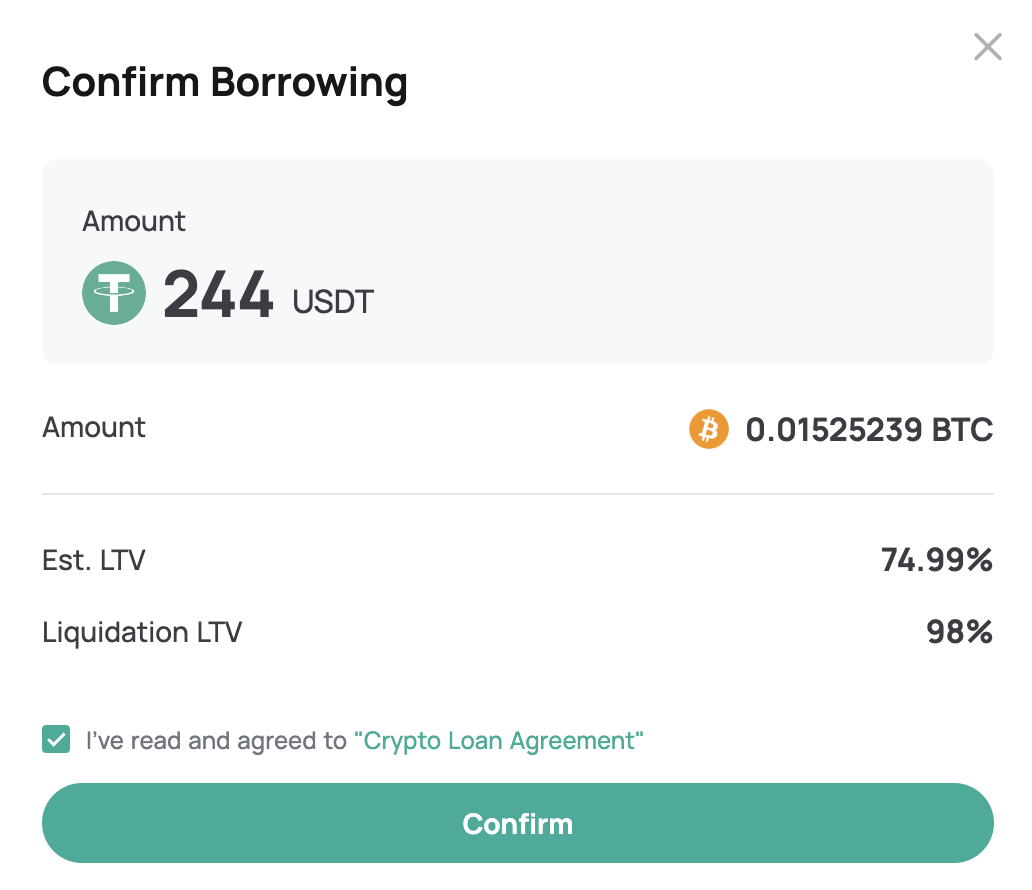Viewport: 1032px width, 890px height.
Task: Click the USDT currency label
Action: (333, 302)
